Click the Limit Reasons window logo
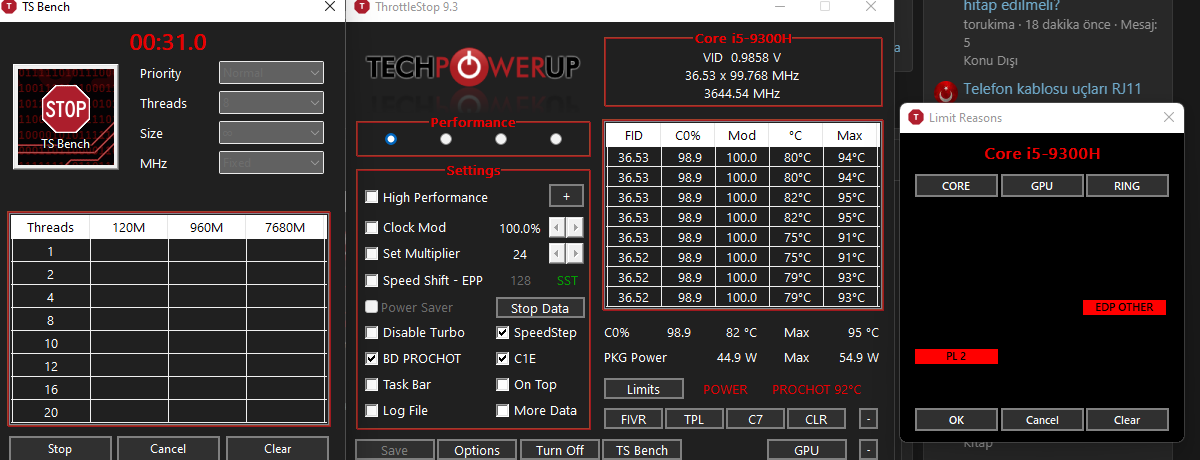1200x460 pixels. (915, 117)
